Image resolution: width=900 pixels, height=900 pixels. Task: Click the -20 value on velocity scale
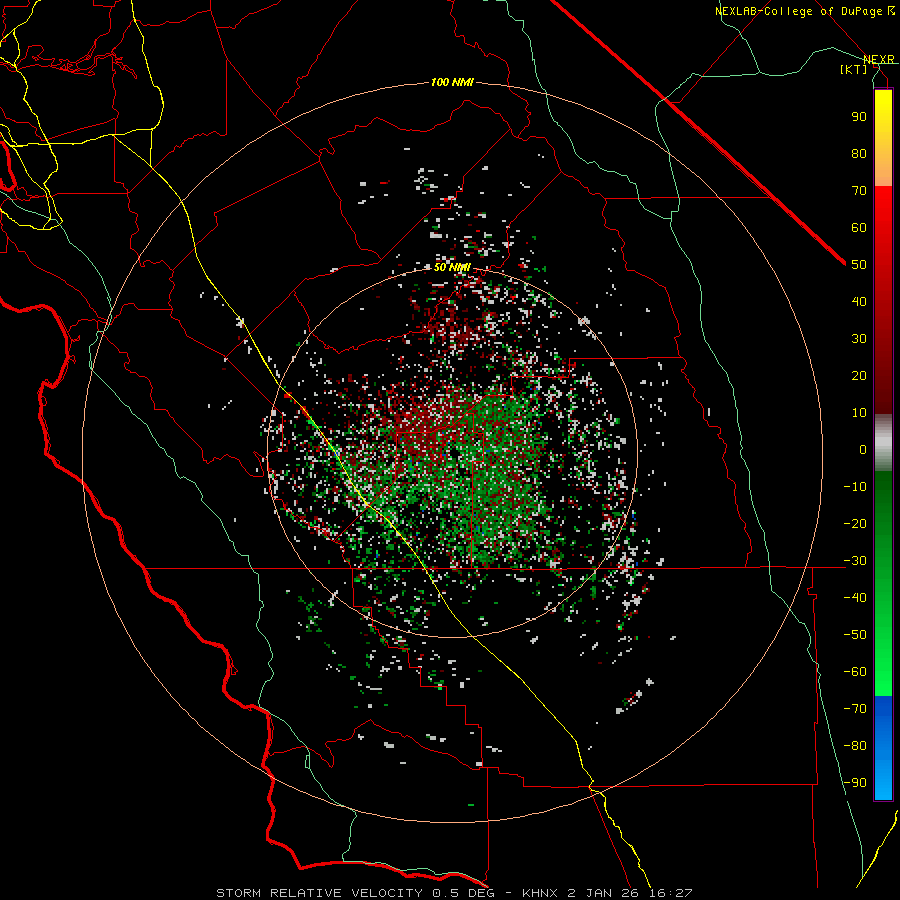click(x=855, y=524)
